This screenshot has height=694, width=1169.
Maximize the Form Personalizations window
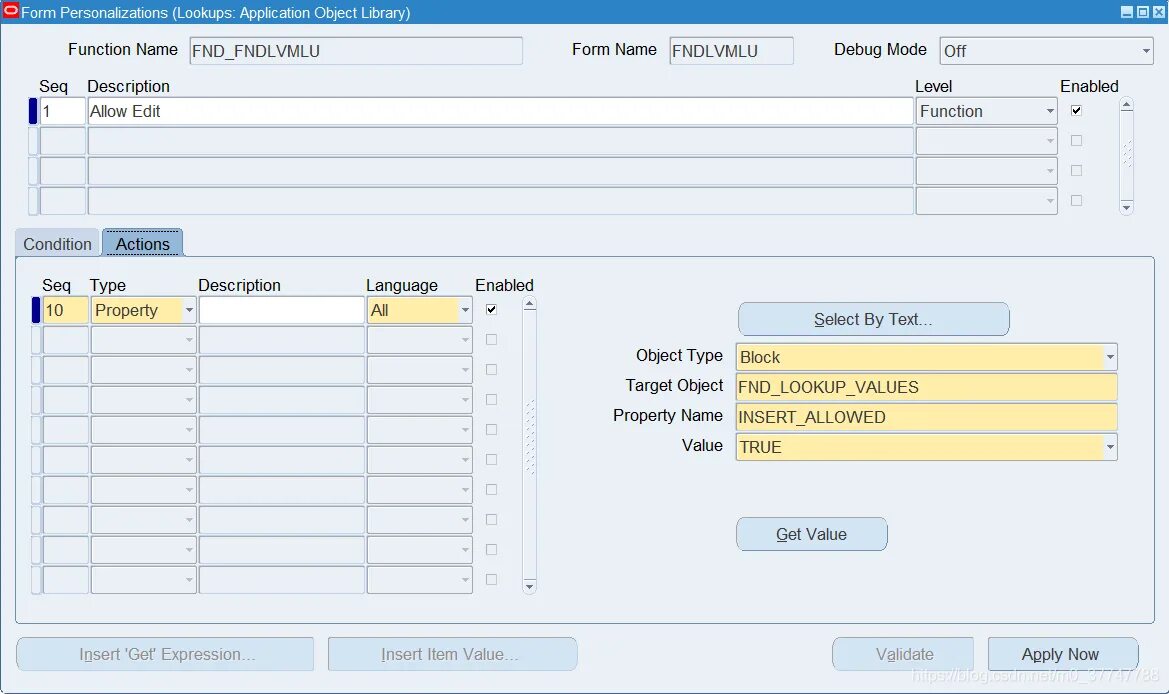[1143, 12]
